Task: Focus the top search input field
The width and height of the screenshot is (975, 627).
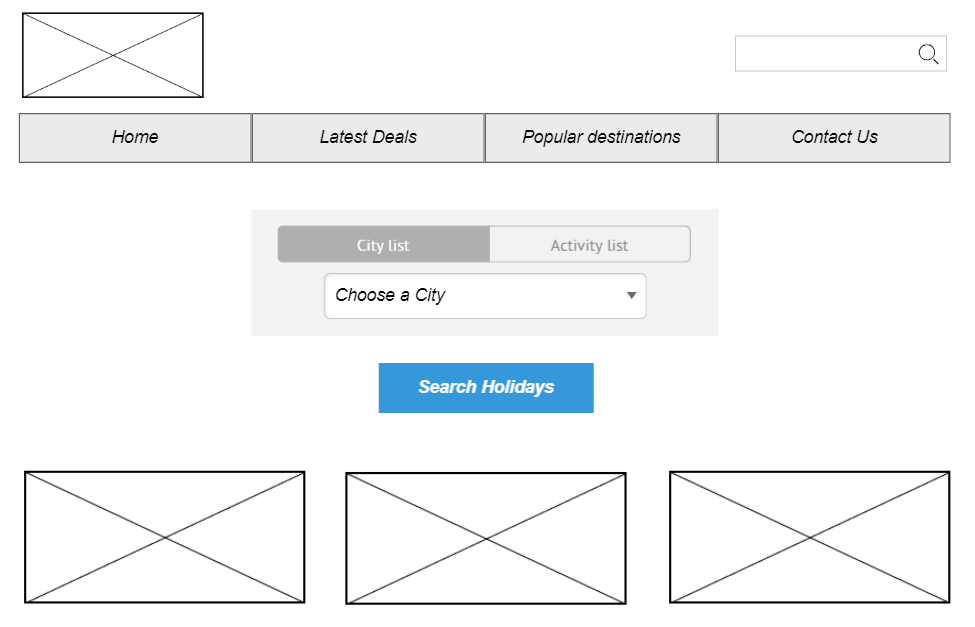Action: (x=825, y=54)
